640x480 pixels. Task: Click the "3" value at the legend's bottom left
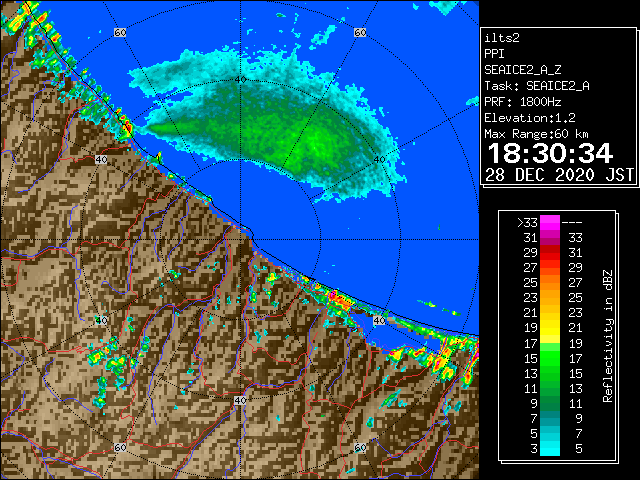pyautogui.click(x=534, y=449)
